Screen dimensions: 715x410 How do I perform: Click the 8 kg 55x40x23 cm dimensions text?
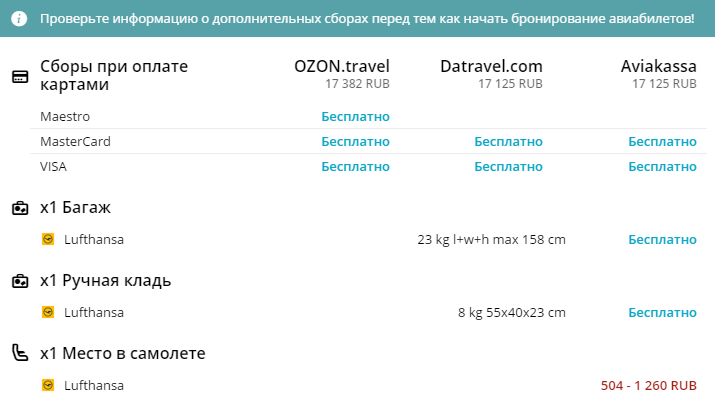tap(511, 312)
